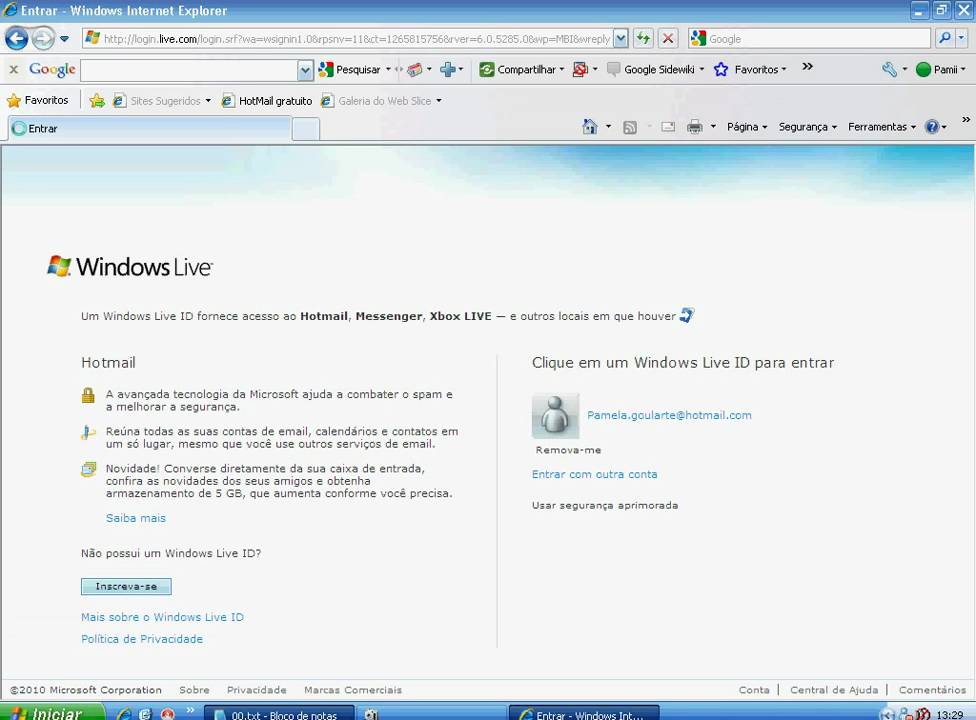Image resolution: width=976 pixels, height=720 pixels.
Task: Click the red Stop loading icon
Action: 668,39
